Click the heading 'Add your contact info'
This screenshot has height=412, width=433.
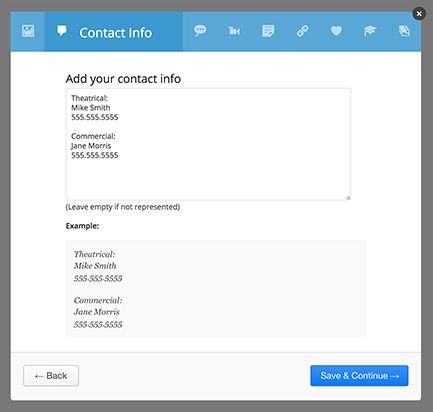pyautogui.click(x=123, y=79)
